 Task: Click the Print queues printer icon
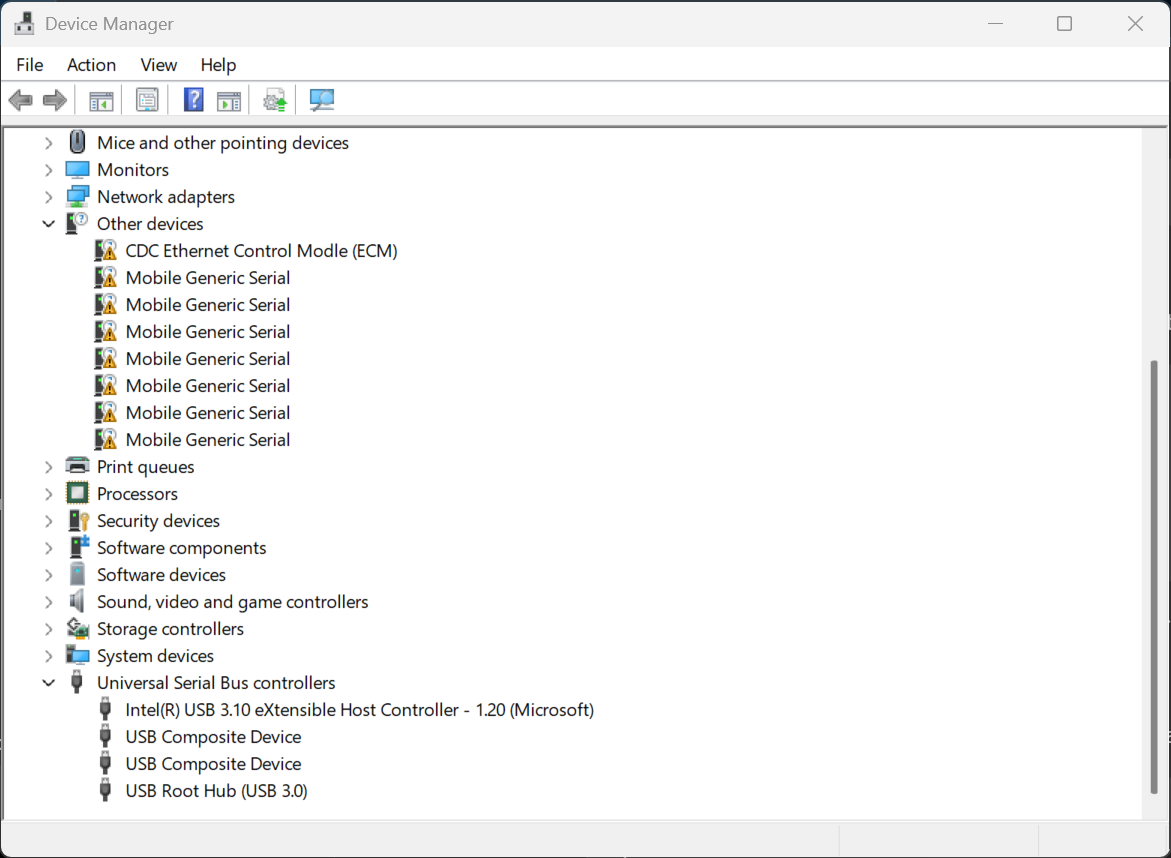(x=77, y=466)
